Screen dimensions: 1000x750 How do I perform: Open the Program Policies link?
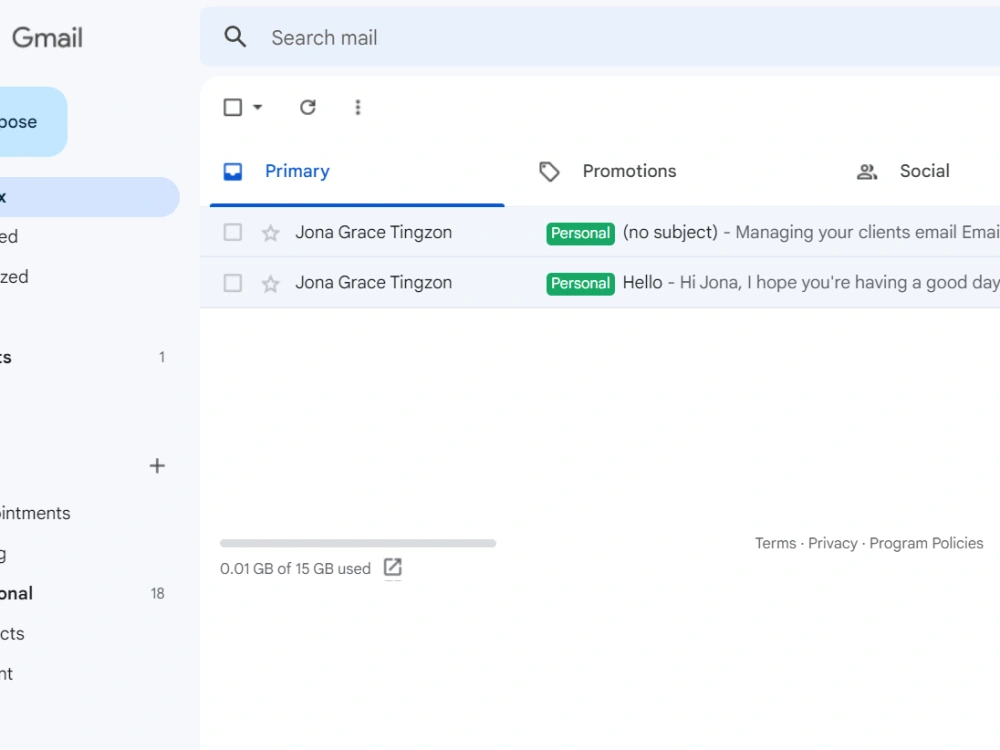(926, 543)
